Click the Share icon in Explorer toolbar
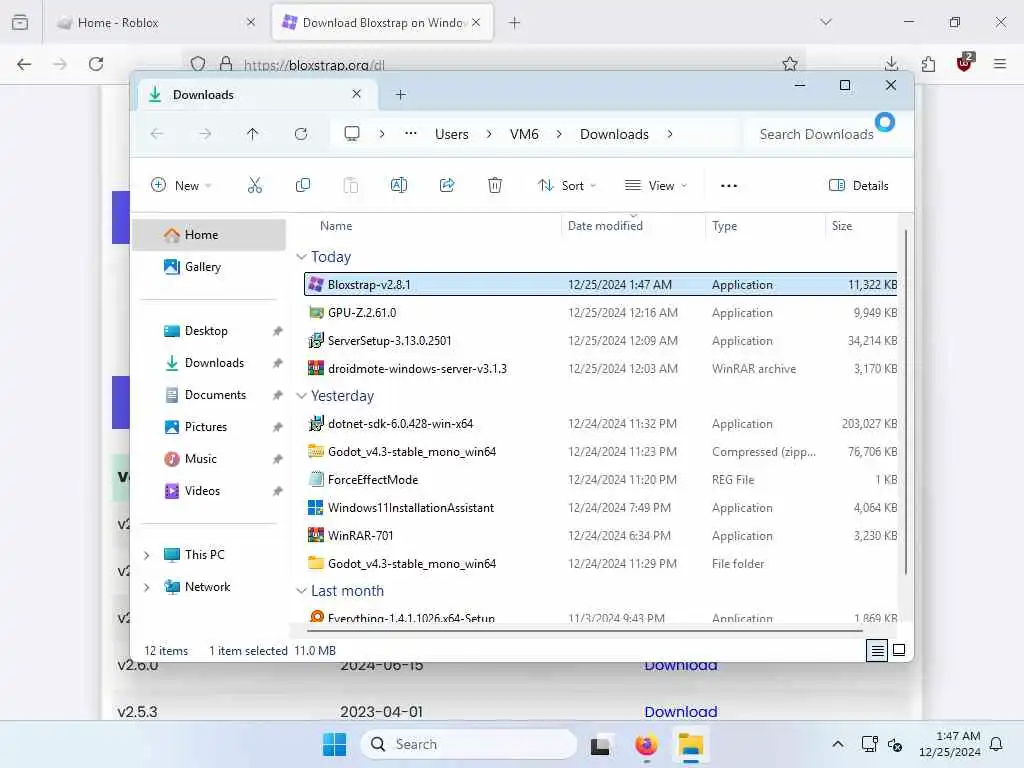 coord(447,185)
